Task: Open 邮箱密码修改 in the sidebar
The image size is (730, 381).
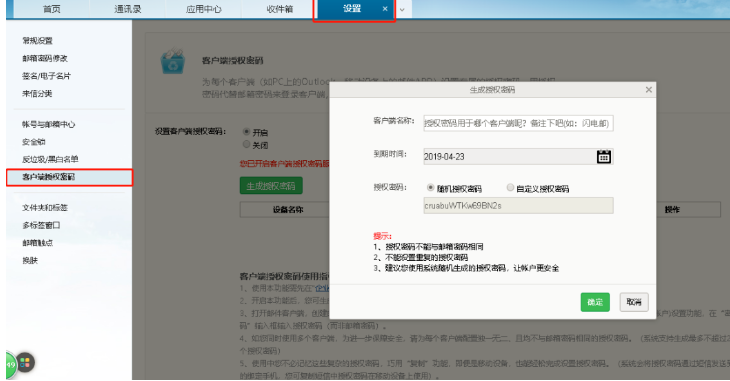Action: point(45,58)
